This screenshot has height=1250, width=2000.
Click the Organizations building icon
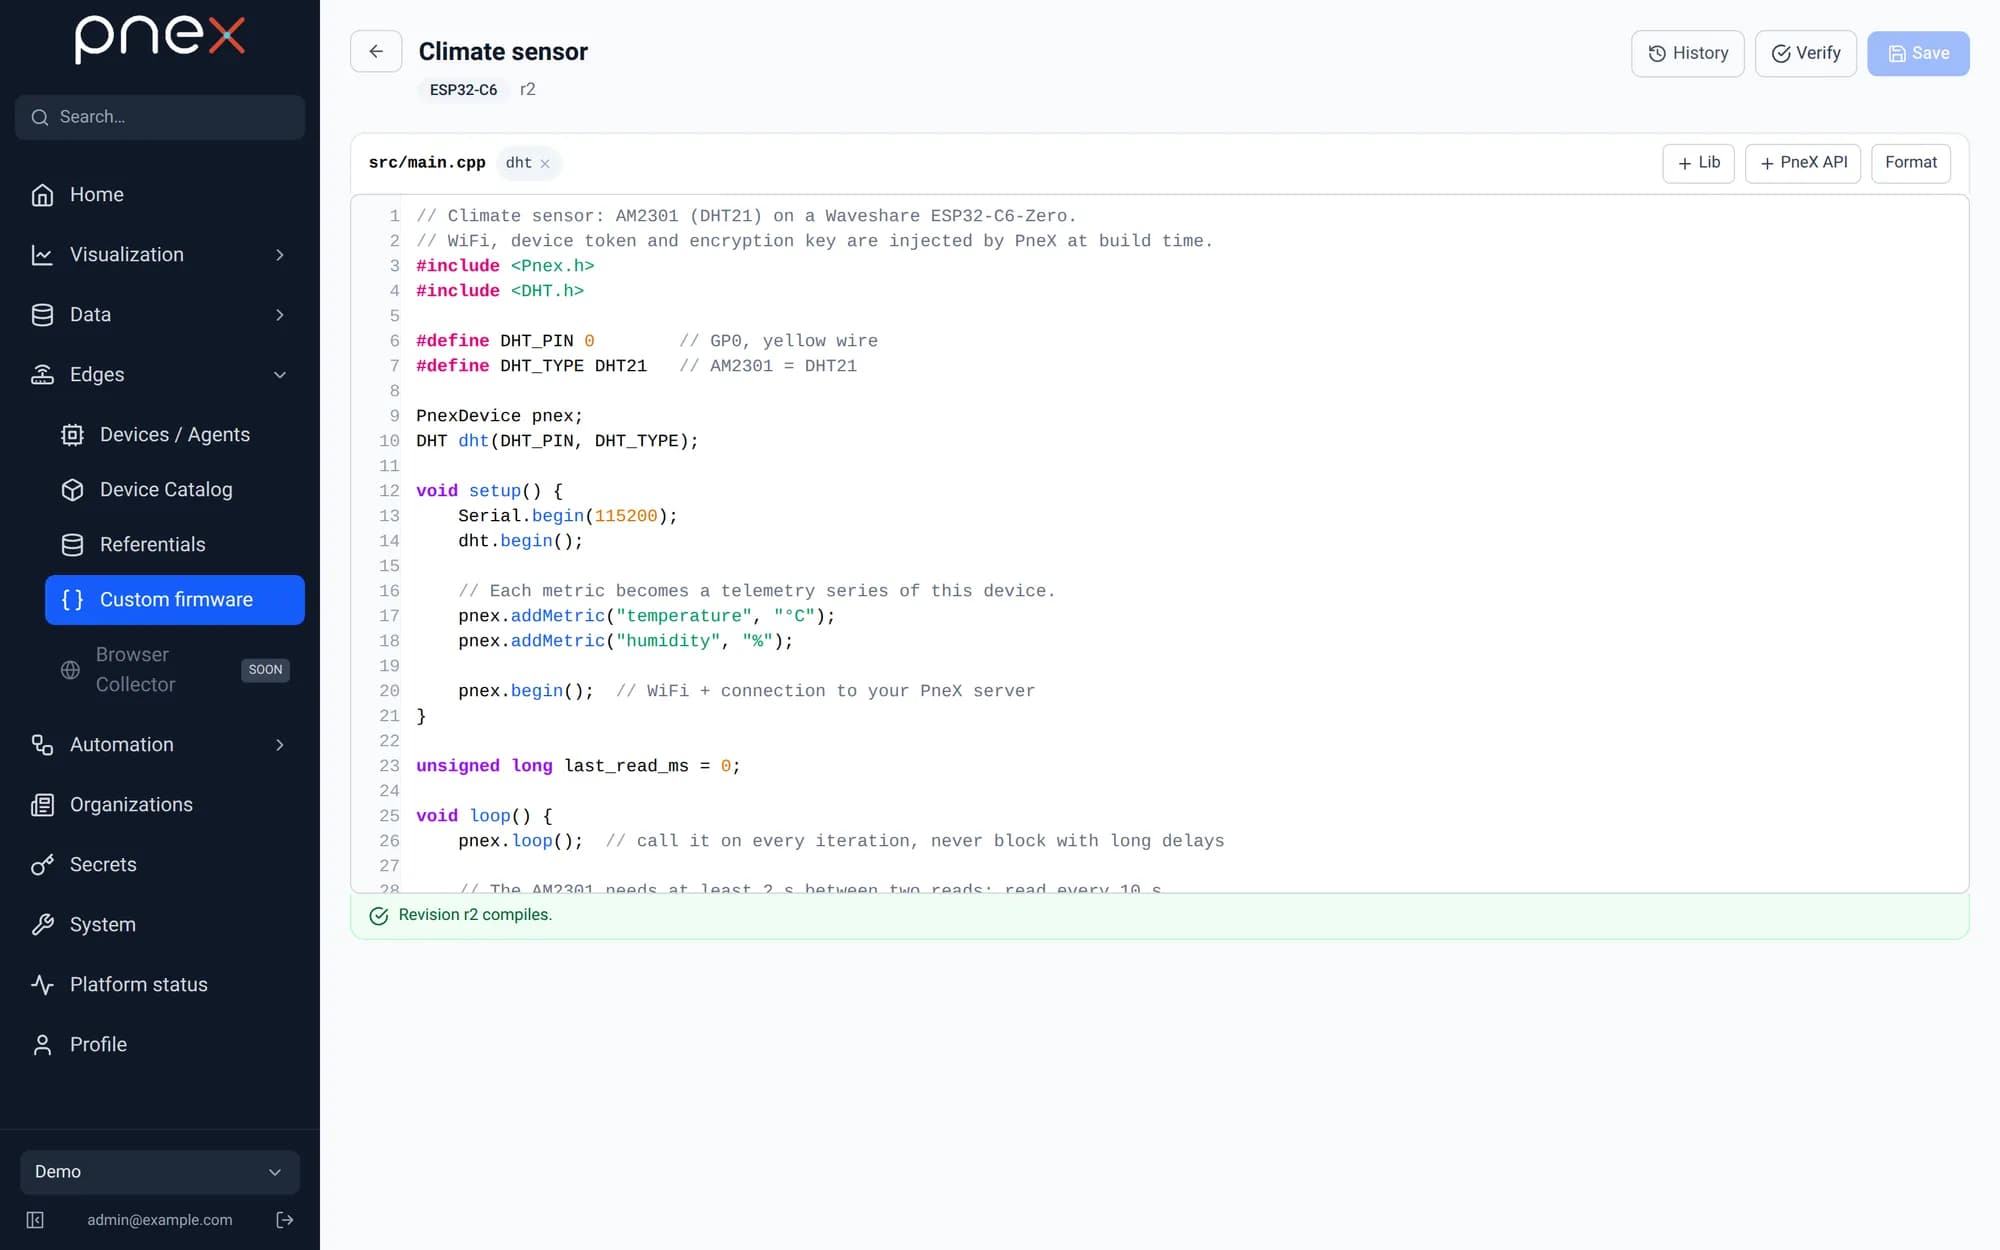(42, 805)
